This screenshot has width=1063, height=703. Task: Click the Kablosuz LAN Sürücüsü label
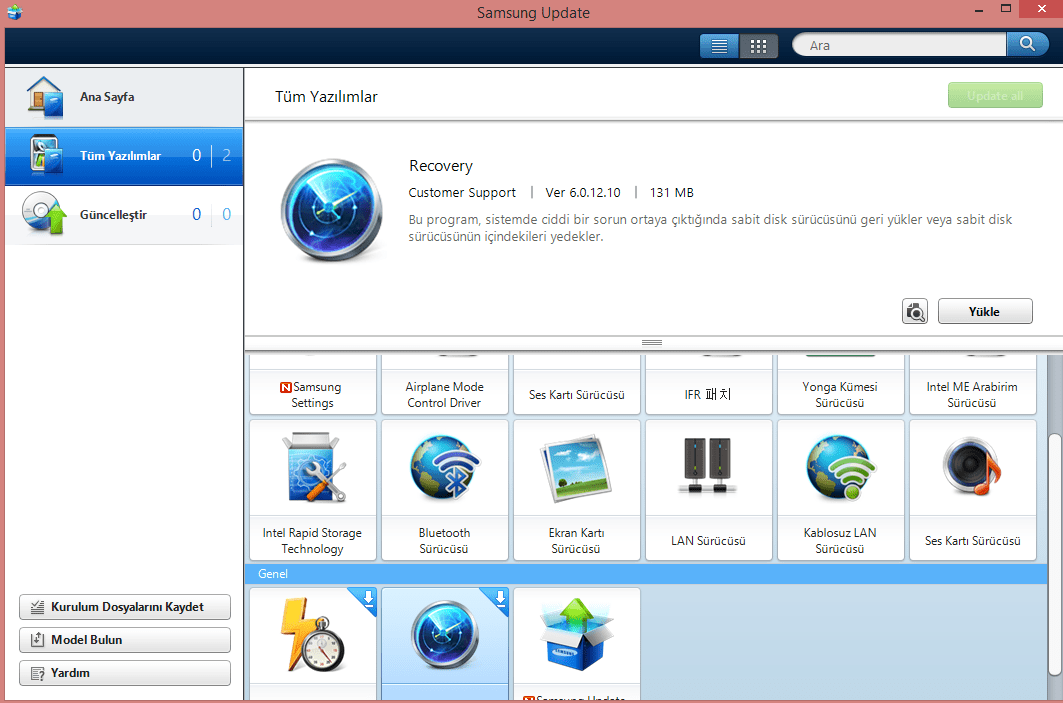[840, 540]
